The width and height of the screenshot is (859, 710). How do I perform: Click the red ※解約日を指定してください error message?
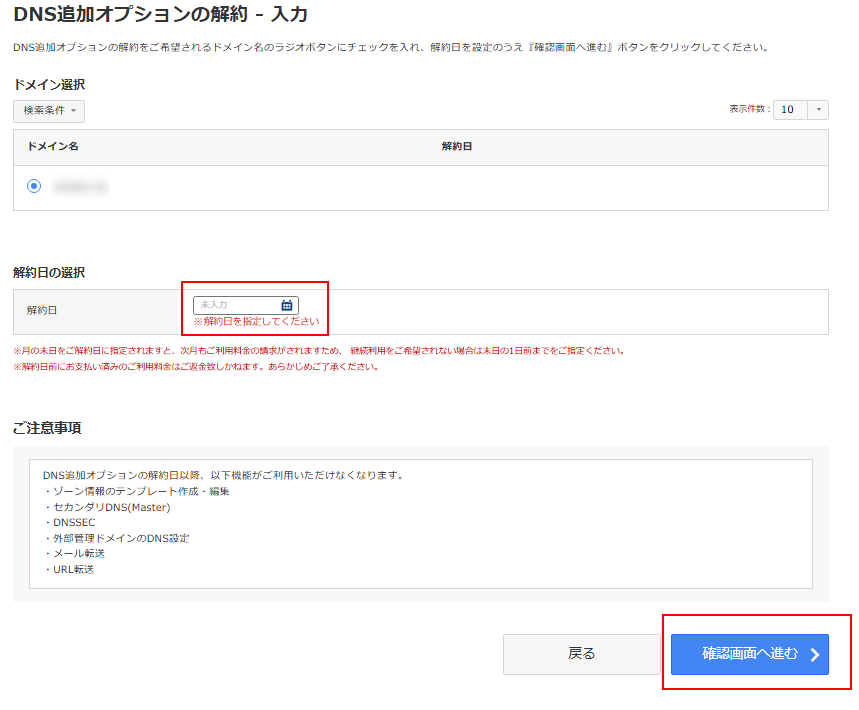pos(256,322)
